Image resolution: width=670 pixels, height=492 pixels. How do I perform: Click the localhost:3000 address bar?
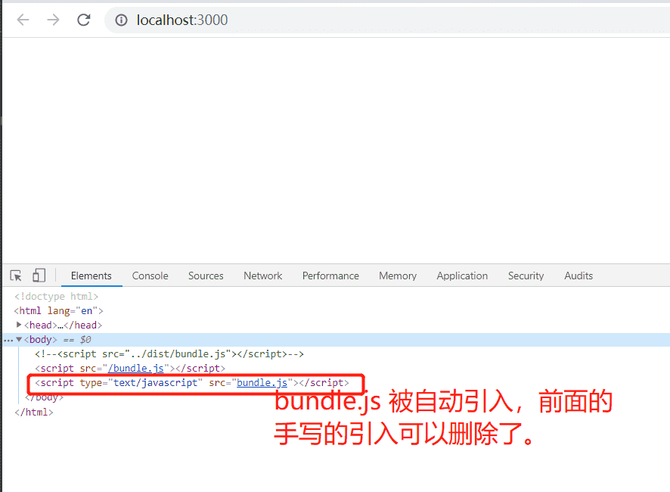click(387, 20)
